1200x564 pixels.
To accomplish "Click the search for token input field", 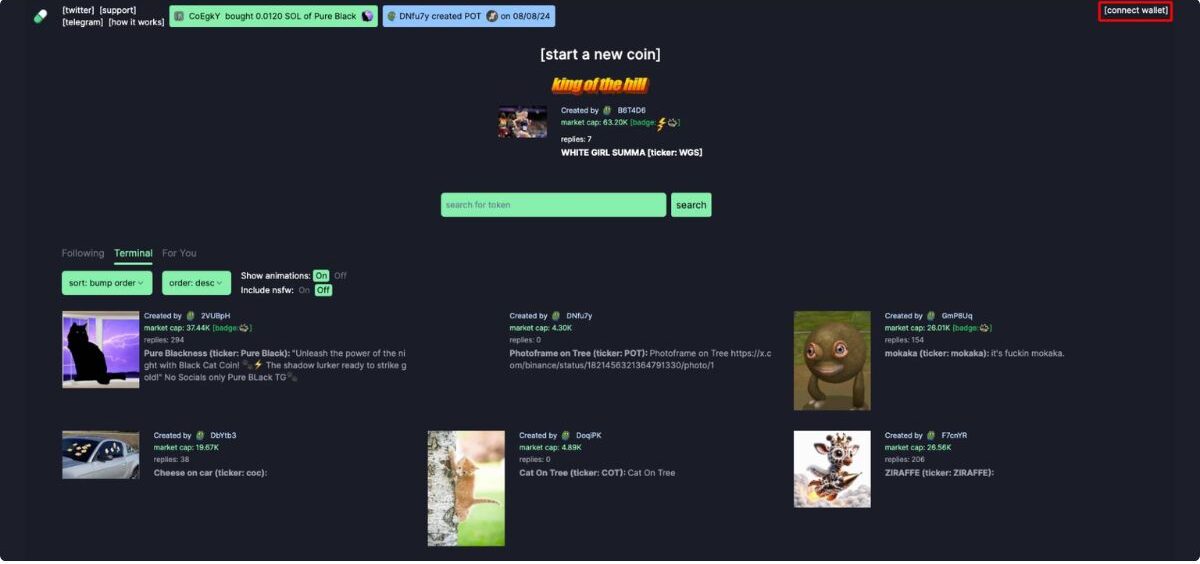I will (553, 205).
